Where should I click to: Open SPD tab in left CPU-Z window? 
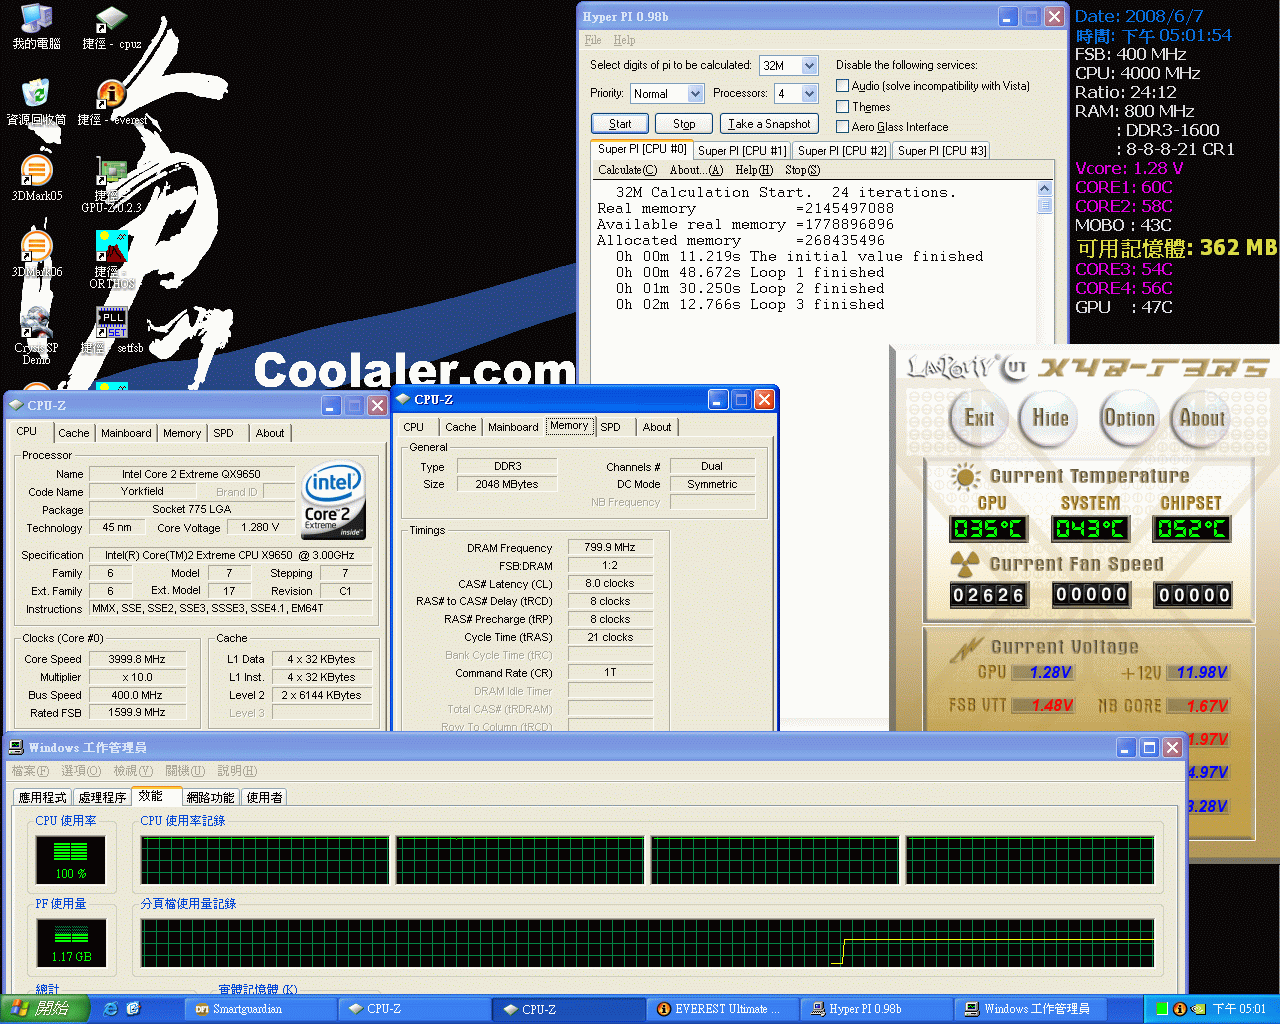point(223,433)
